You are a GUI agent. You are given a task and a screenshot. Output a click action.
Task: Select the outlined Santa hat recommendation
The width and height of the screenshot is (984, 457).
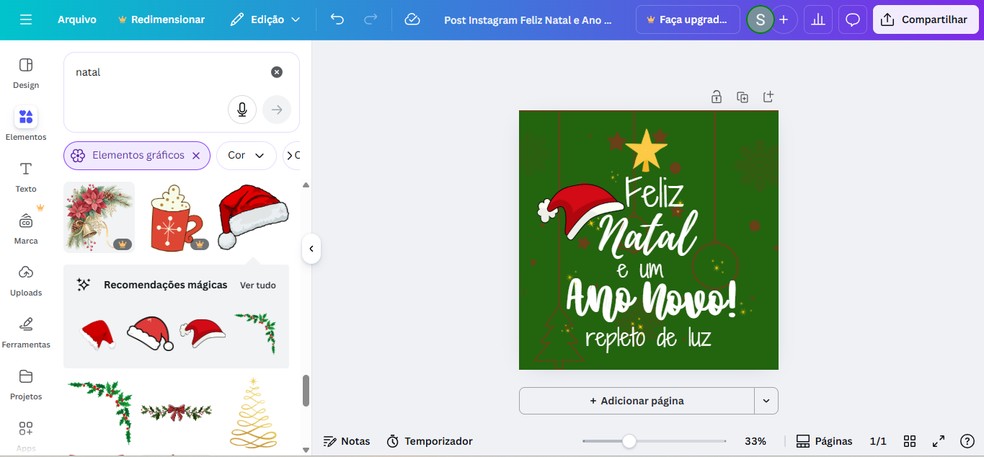click(151, 333)
